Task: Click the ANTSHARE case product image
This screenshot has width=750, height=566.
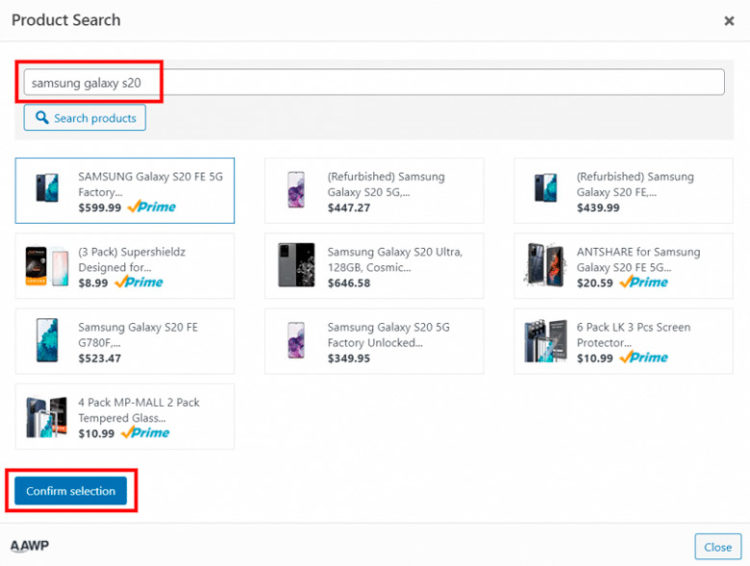Action: click(545, 265)
